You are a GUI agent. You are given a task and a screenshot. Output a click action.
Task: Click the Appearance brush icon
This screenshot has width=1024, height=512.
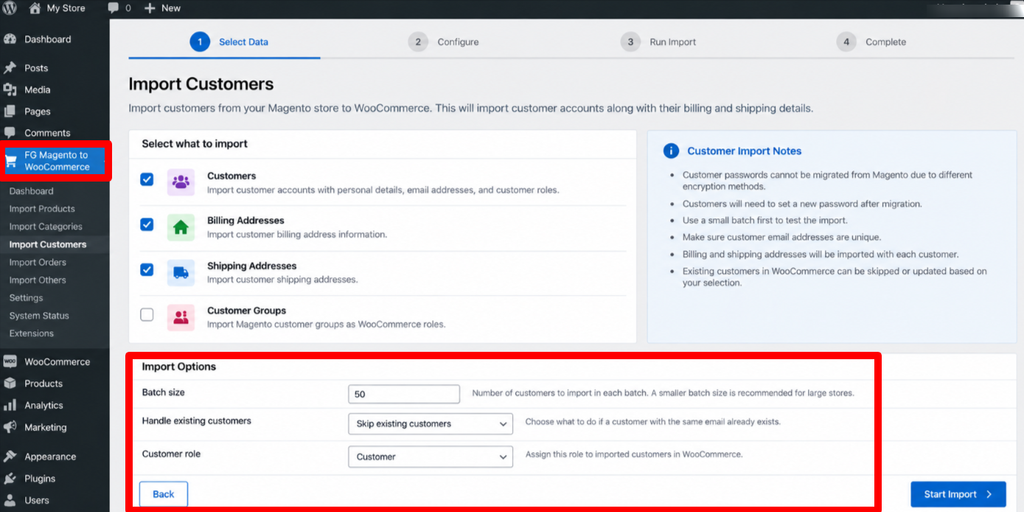pos(10,456)
